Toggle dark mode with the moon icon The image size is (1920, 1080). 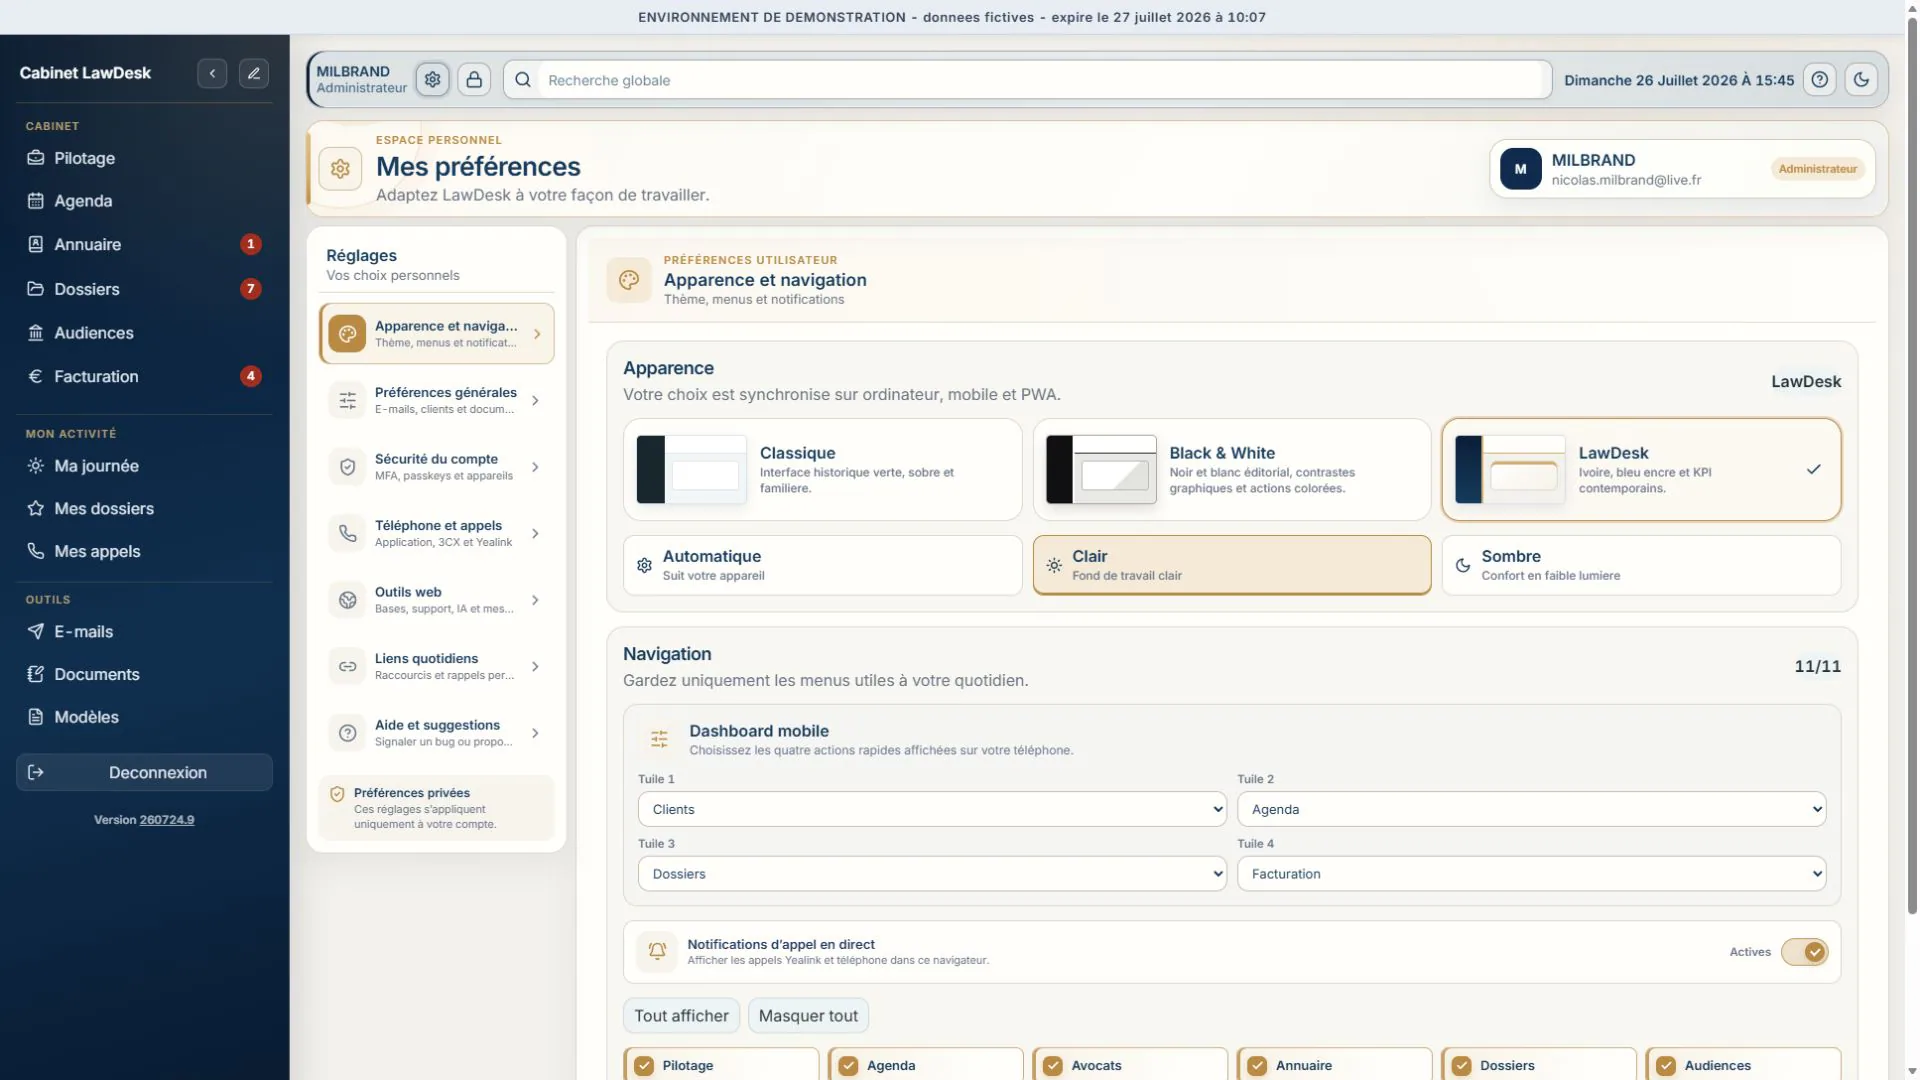click(x=1861, y=80)
